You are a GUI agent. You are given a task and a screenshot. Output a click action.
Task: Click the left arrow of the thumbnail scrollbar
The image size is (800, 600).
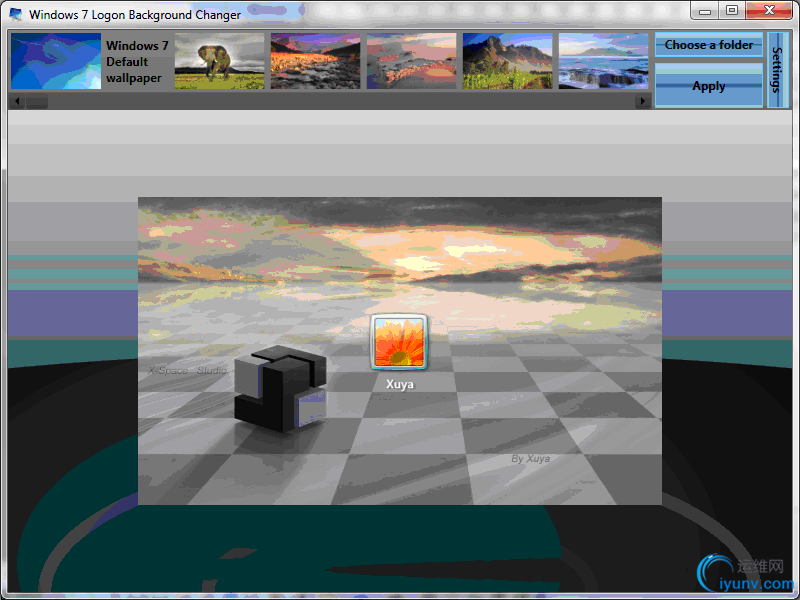(17, 101)
